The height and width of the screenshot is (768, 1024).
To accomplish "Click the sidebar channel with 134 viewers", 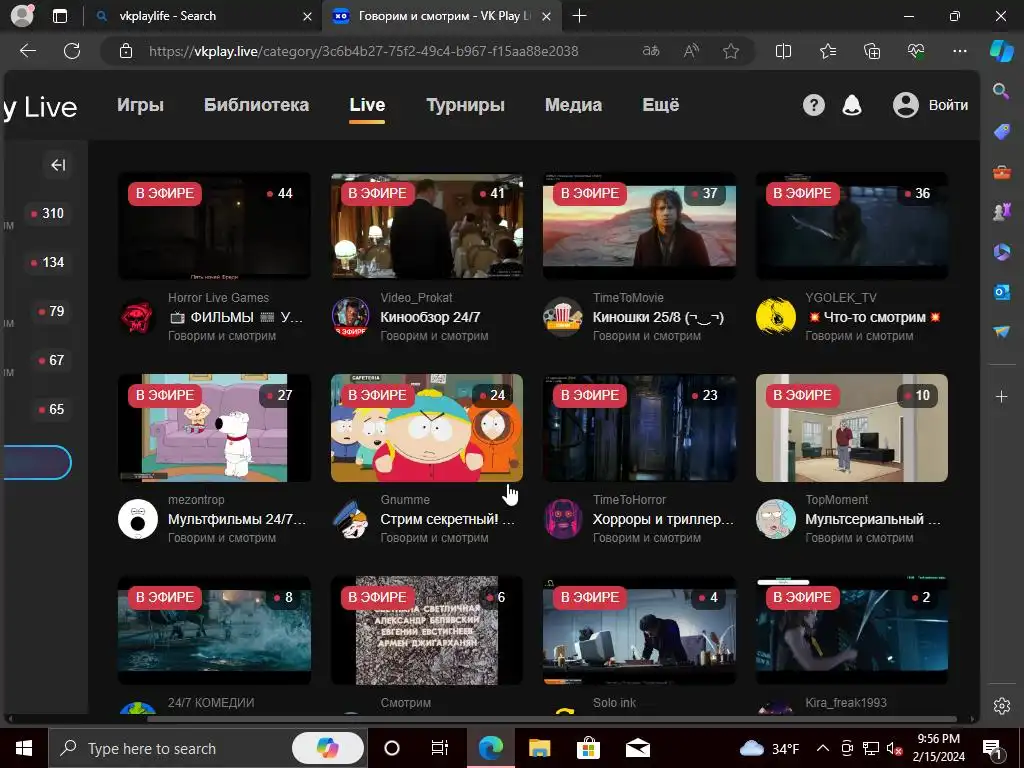I will point(47,263).
